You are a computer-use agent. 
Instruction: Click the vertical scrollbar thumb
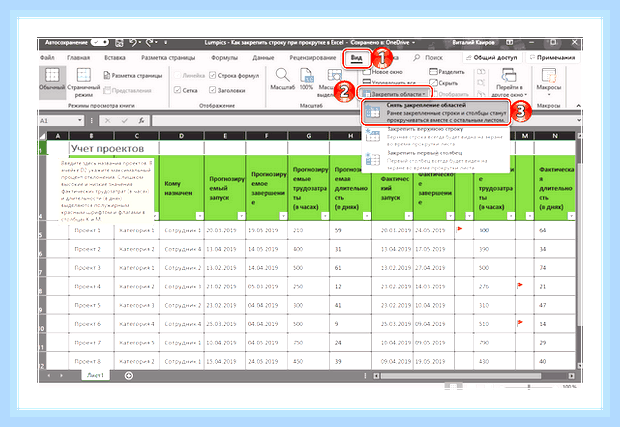pyautogui.click(x=579, y=245)
